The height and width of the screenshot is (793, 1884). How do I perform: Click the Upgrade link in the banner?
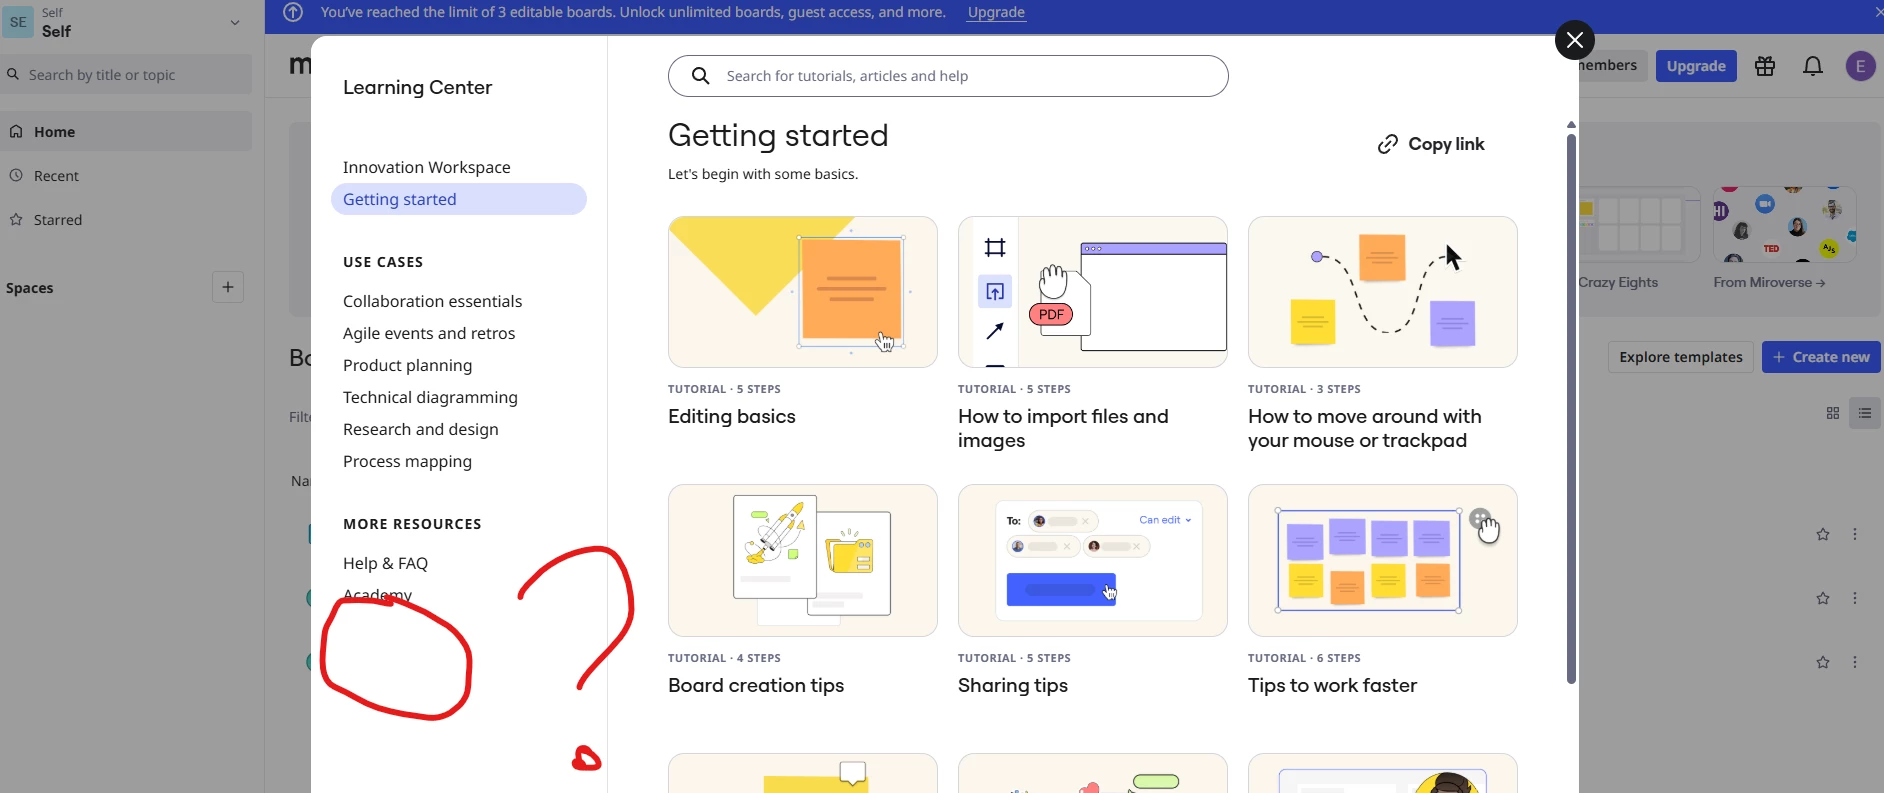pos(997,12)
